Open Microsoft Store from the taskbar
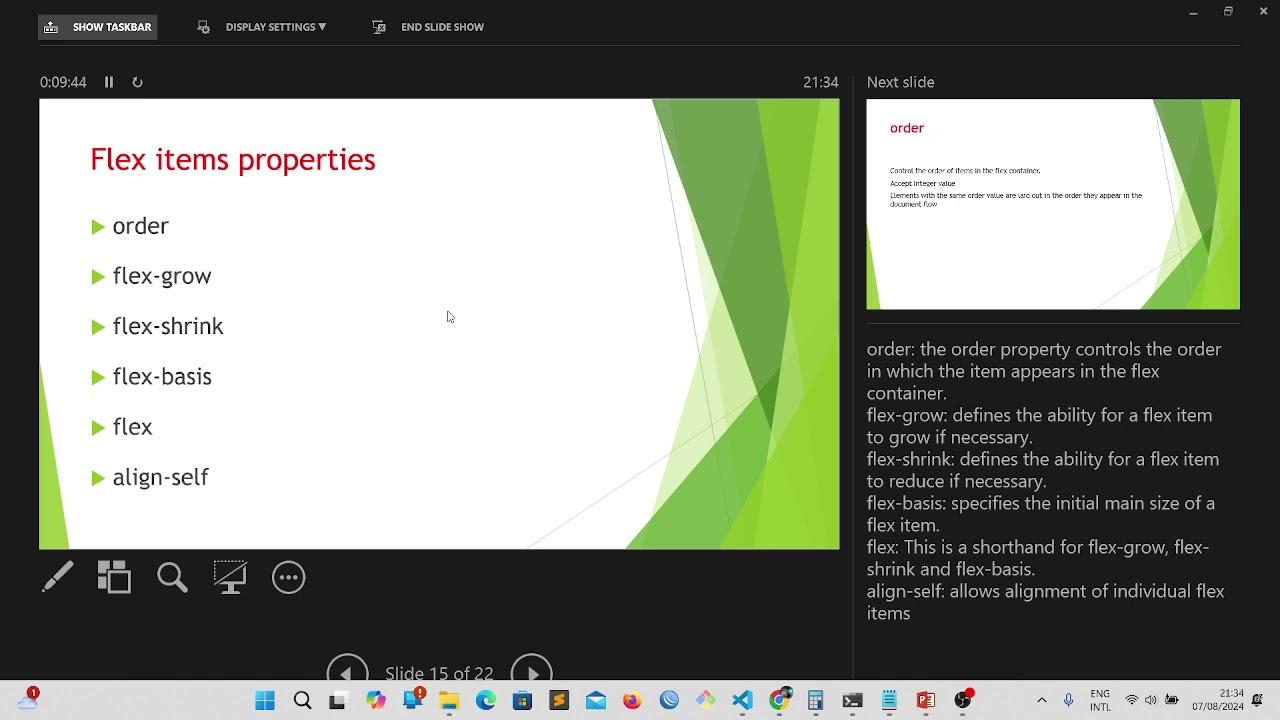The image size is (1280, 720). tap(522, 701)
